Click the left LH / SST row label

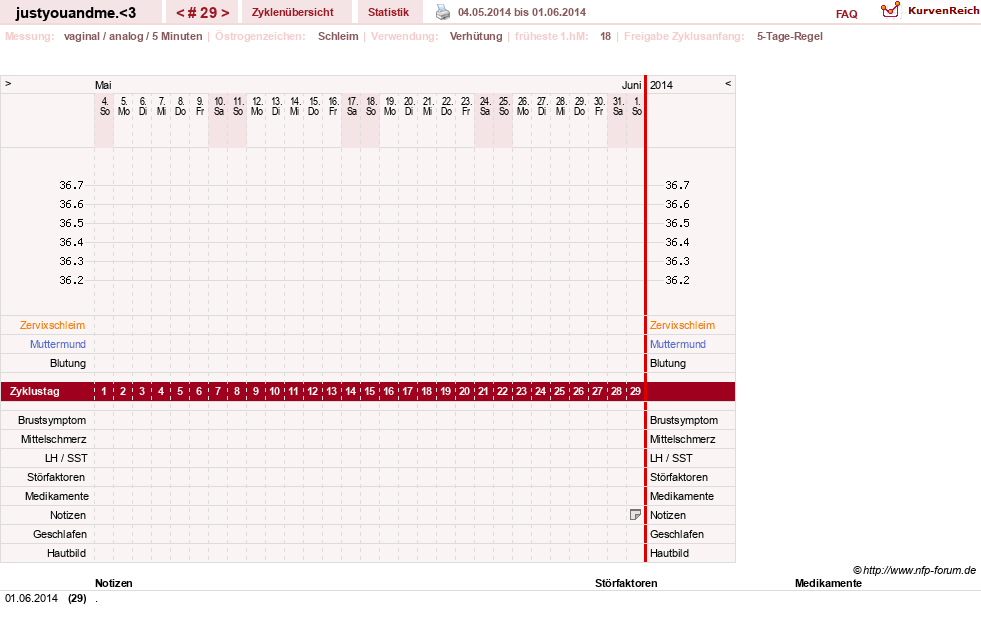tap(66, 458)
